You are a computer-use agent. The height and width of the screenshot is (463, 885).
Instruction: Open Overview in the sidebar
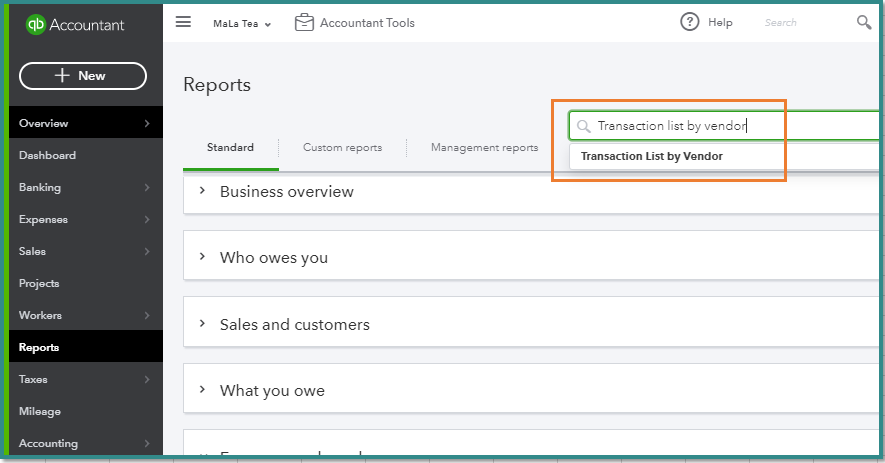click(86, 123)
